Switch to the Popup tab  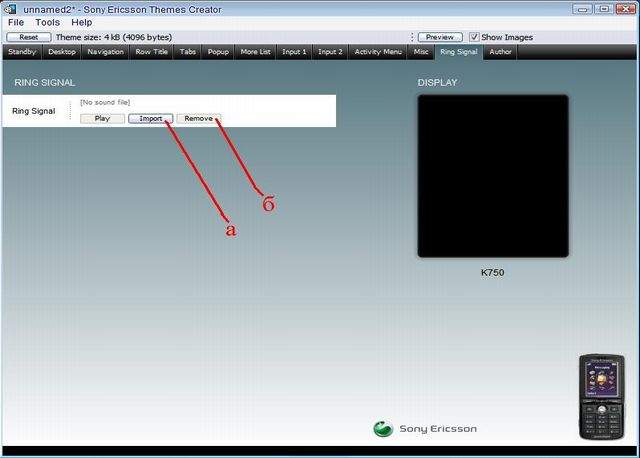(x=218, y=52)
